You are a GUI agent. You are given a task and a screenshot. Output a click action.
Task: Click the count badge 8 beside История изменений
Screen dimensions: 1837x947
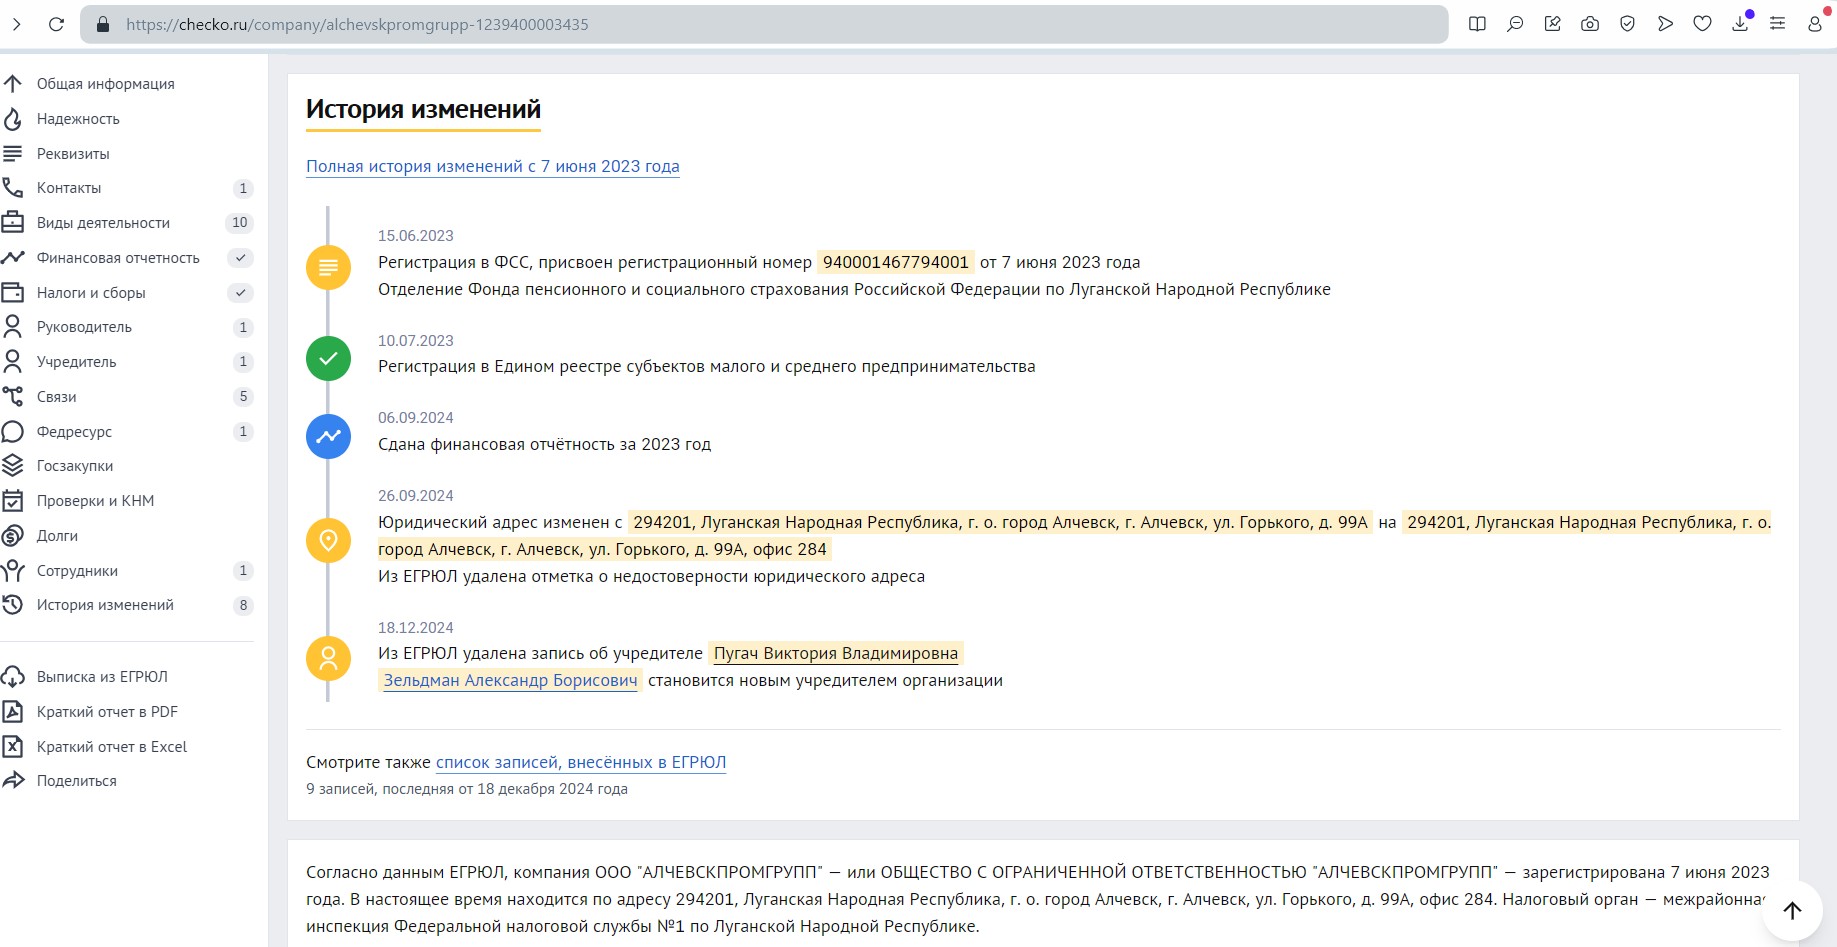pos(243,605)
